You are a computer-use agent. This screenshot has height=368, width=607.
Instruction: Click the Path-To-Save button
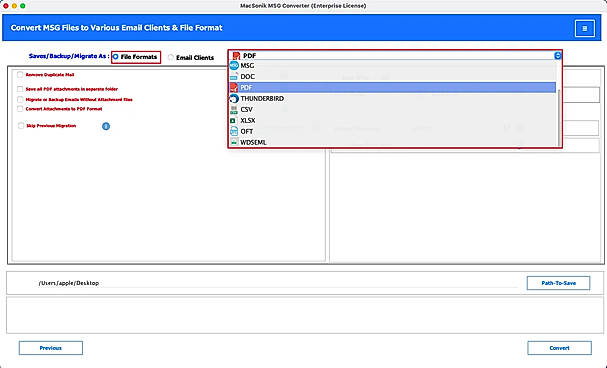pos(558,283)
